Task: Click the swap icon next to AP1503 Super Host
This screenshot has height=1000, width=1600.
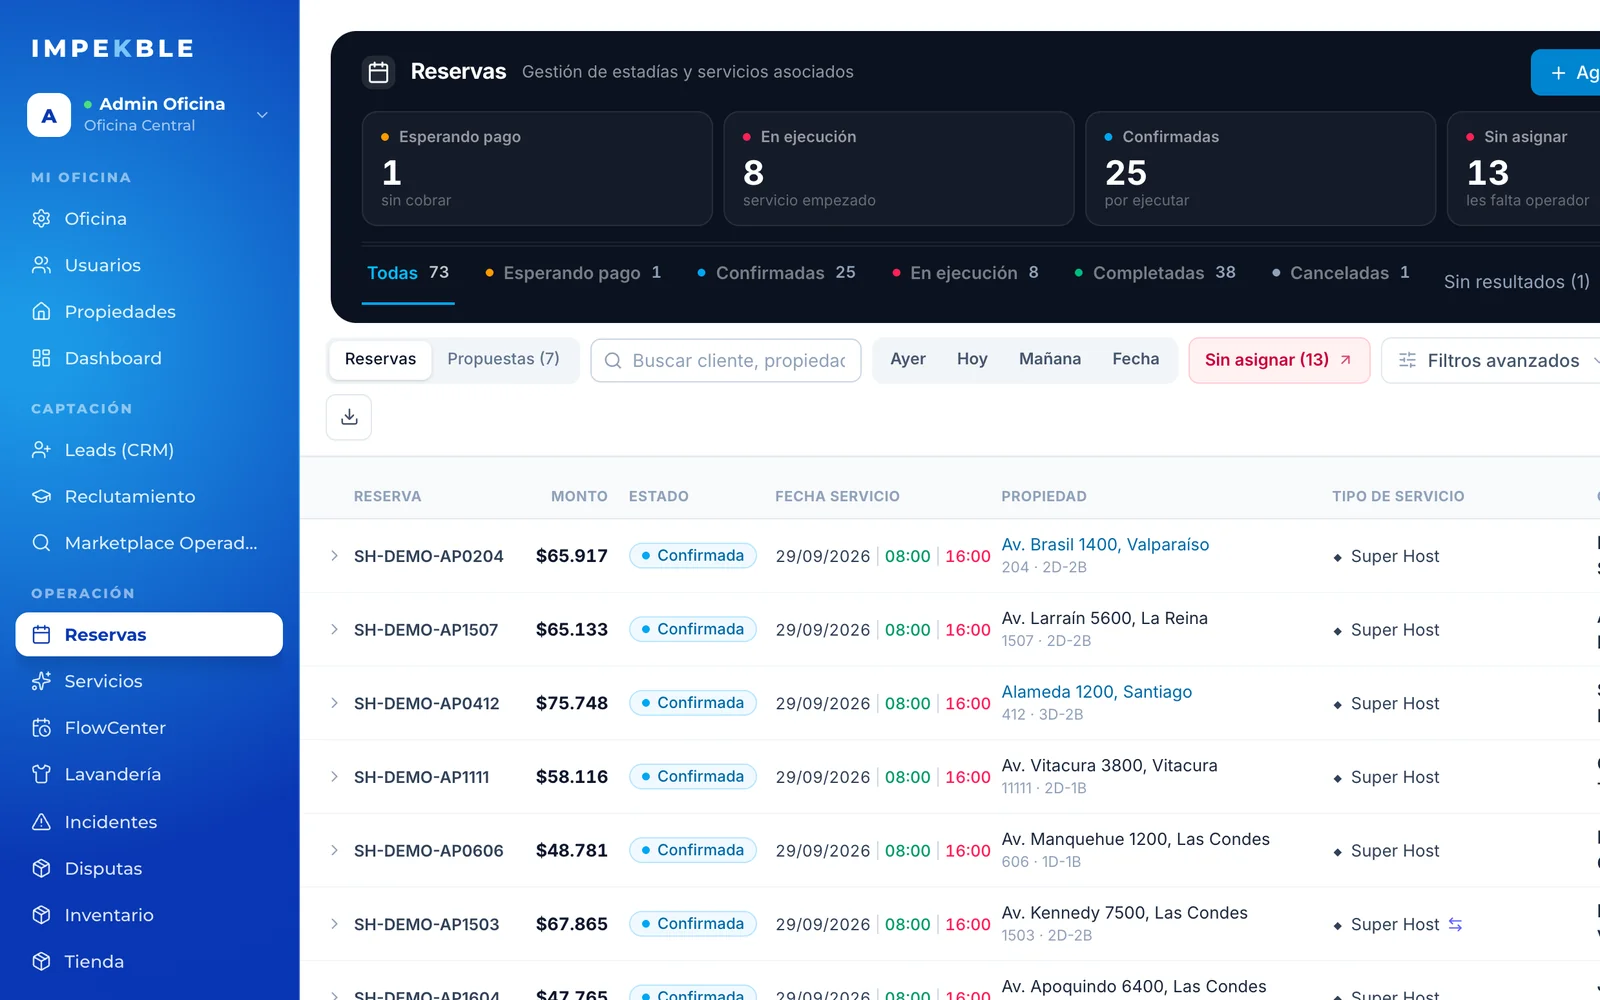Action: (1456, 925)
